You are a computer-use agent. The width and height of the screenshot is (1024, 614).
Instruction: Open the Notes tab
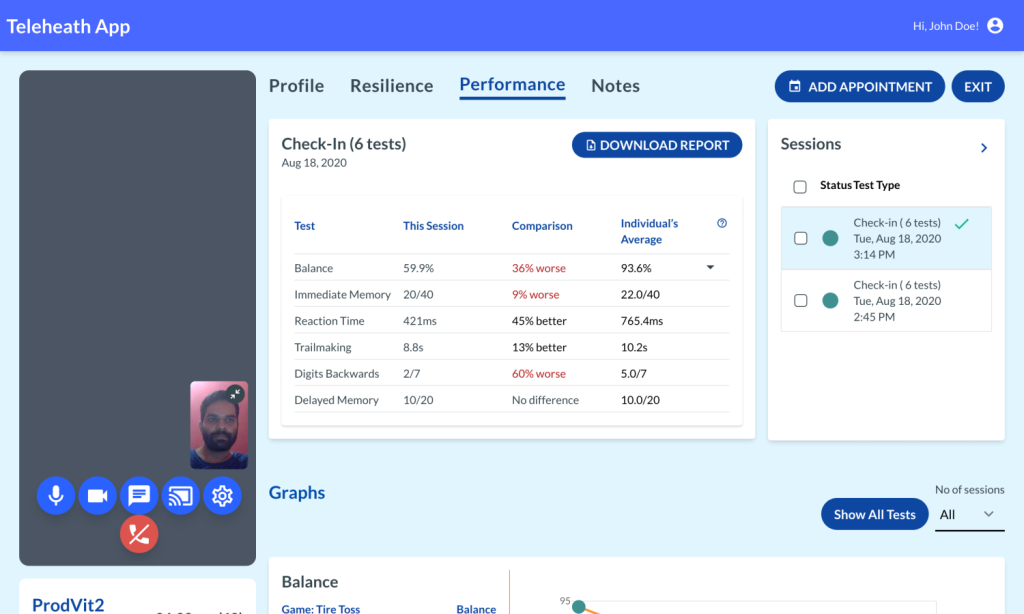click(615, 86)
